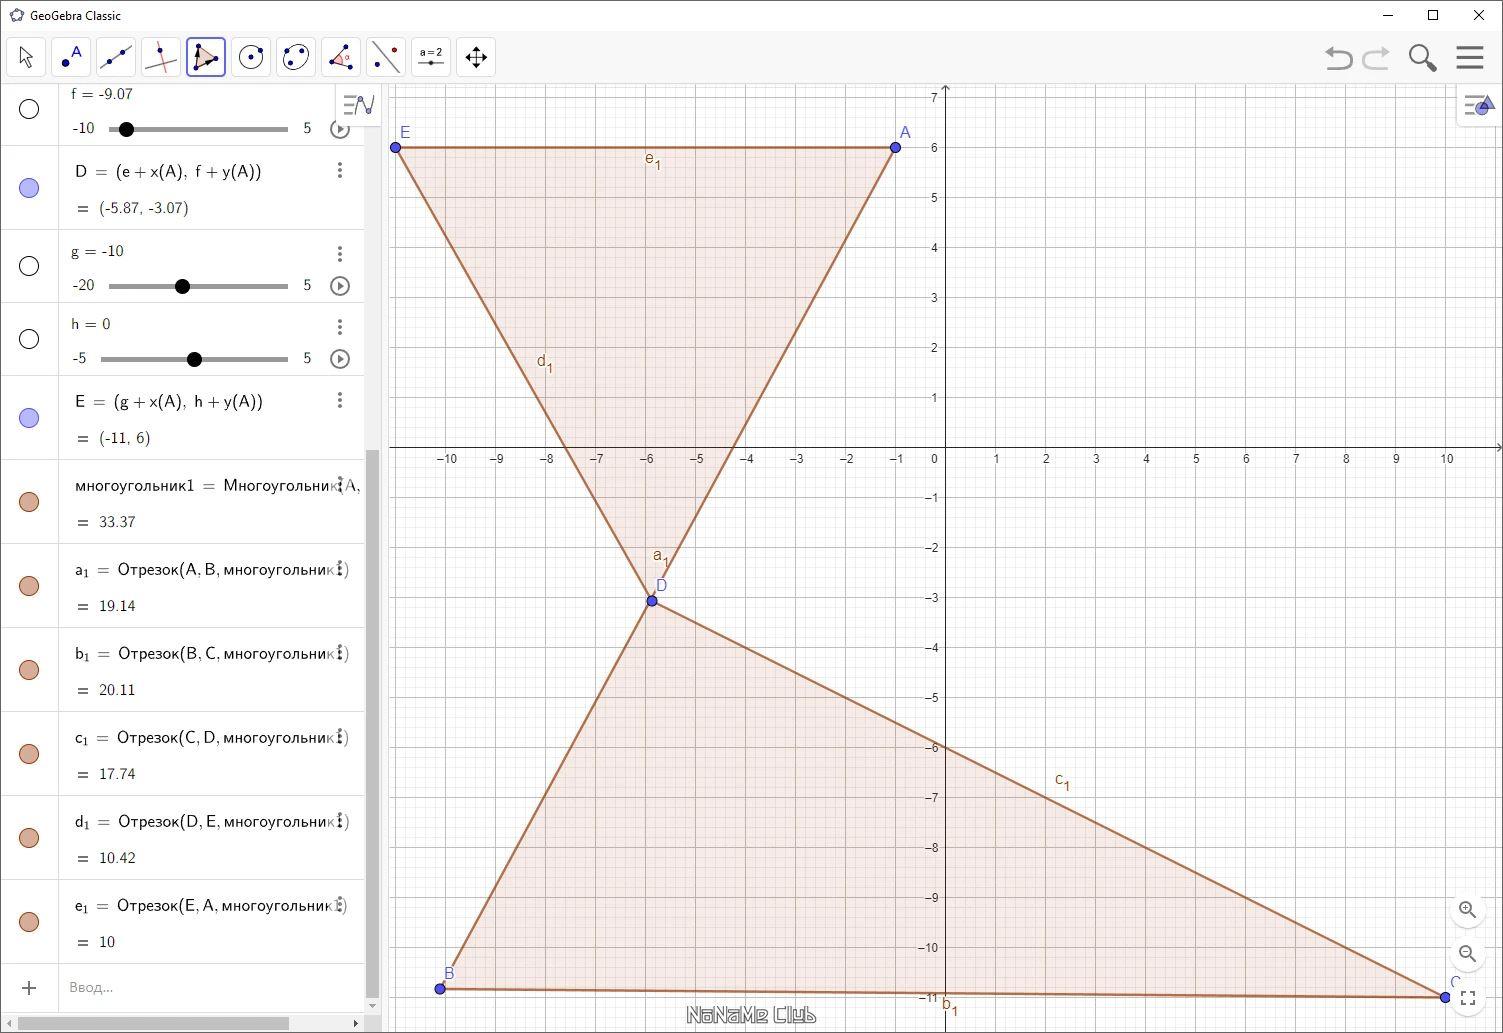Select the Slider a=2 tool

pyautogui.click(x=431, y=57)
